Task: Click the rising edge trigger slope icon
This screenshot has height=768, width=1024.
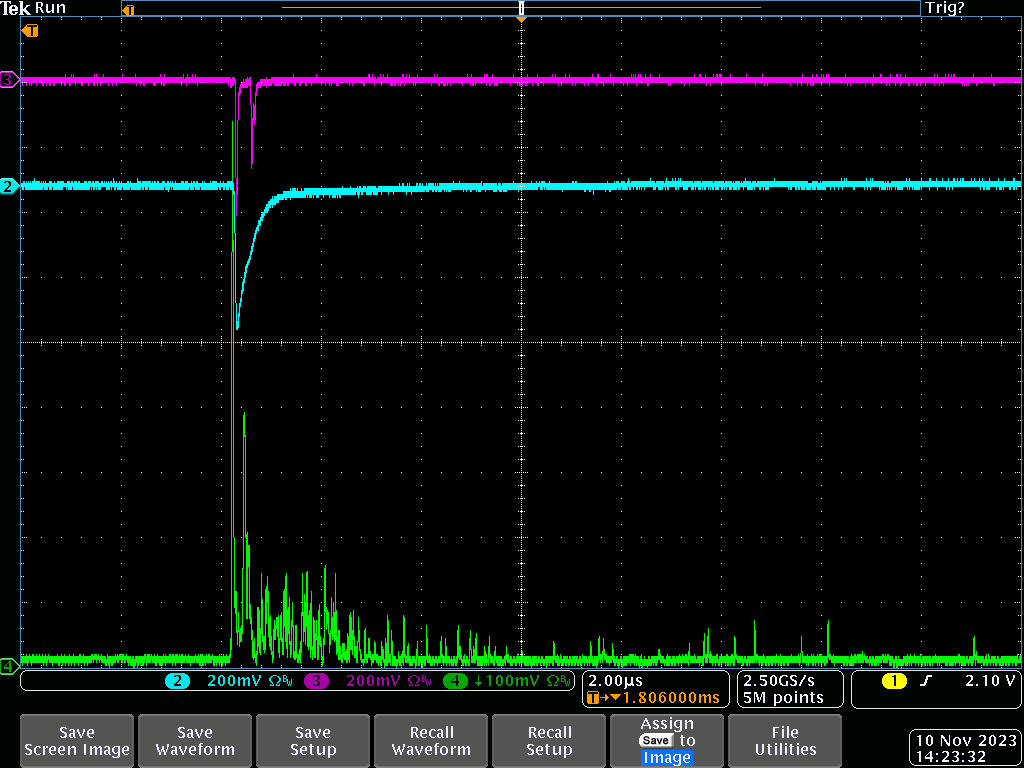Action: click(925, 681)
